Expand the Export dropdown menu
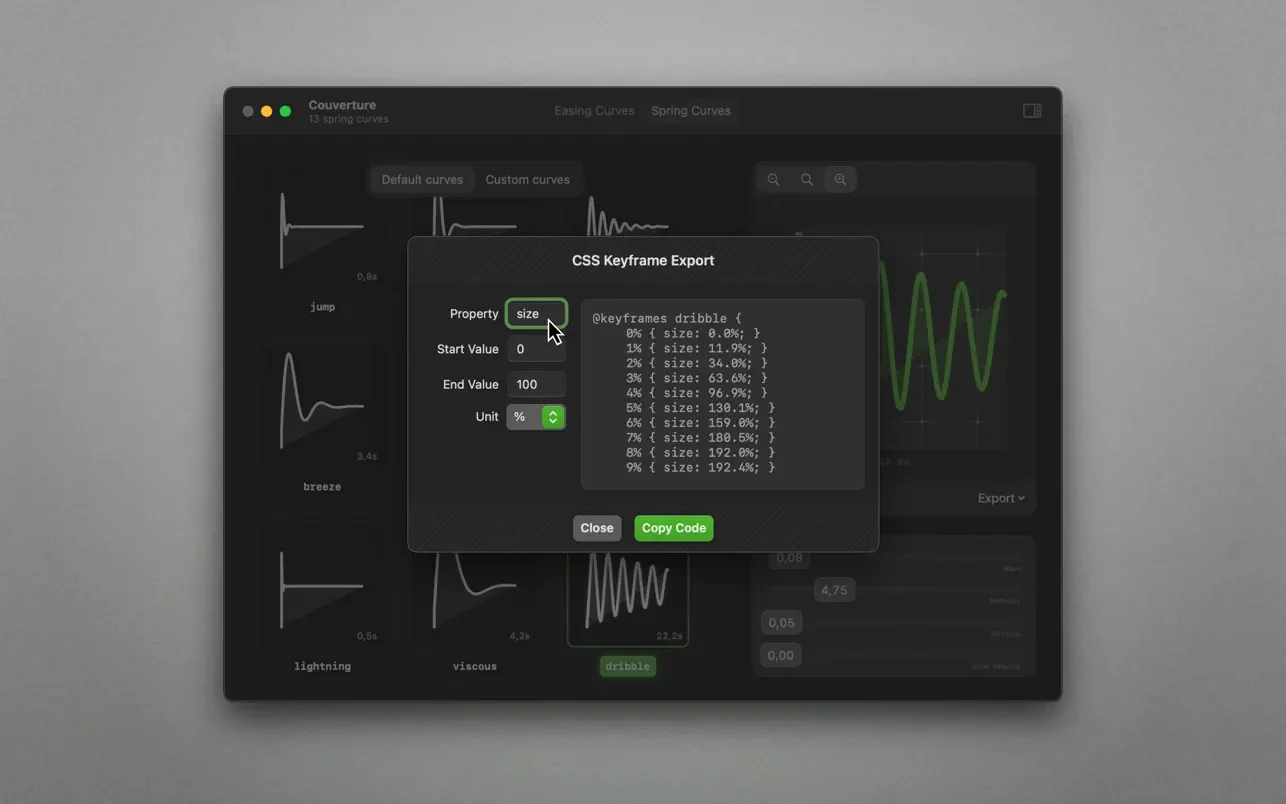 tap(1000, 498)
